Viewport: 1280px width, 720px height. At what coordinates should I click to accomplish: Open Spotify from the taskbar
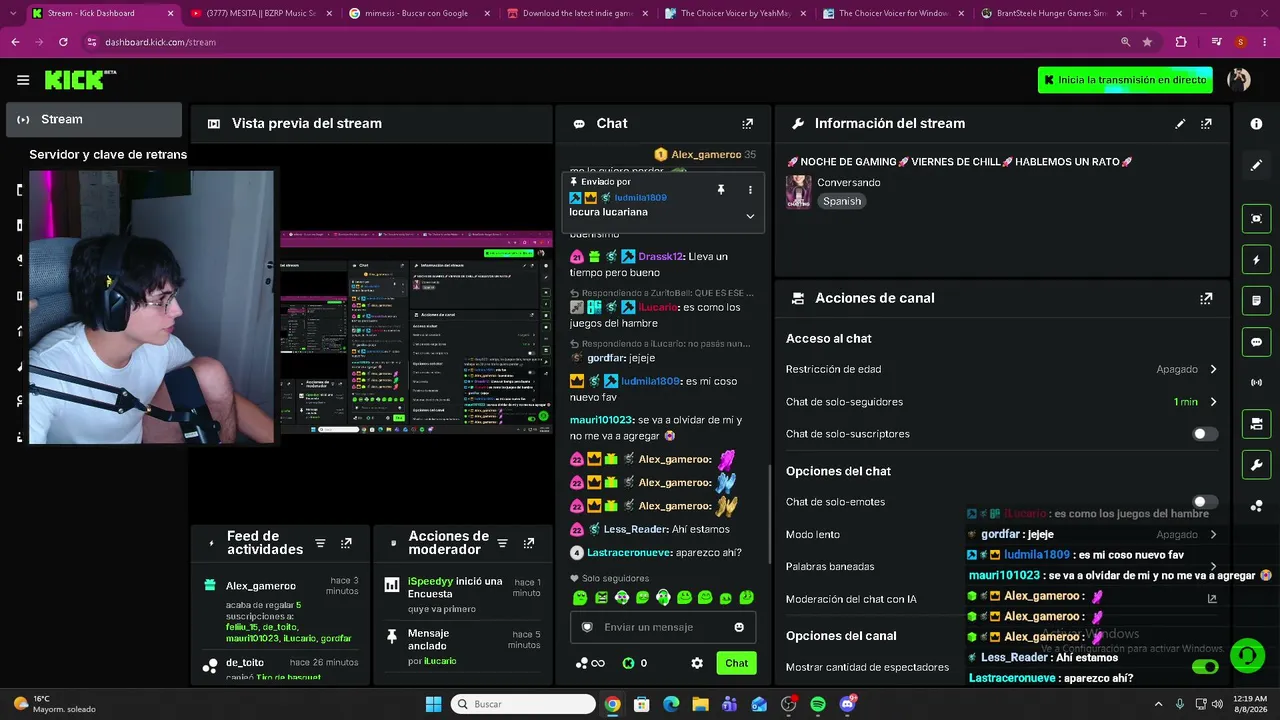[x=818, y=704]
